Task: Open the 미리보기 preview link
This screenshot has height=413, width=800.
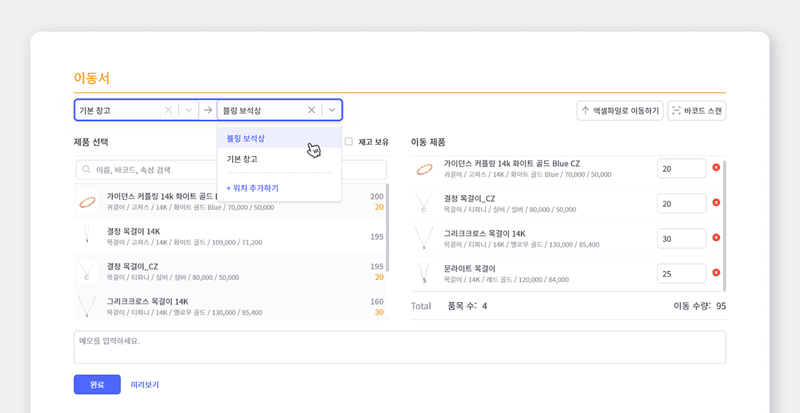Action: pos(145,384)
